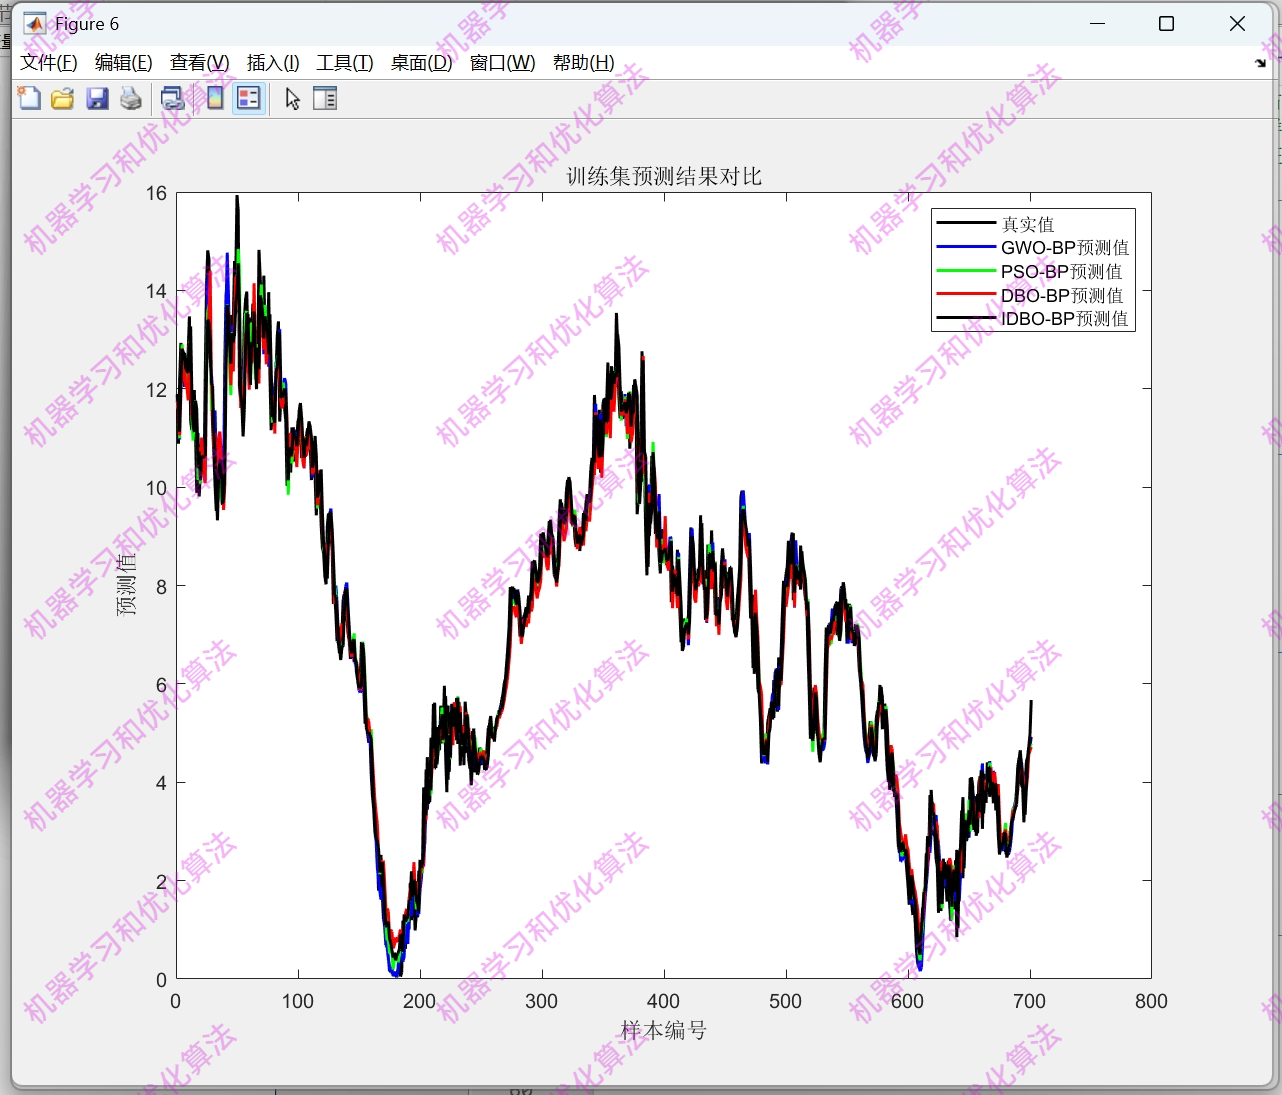
Task: Click the legend entry GWO-BP预测值
Action: coord(1065,248)
